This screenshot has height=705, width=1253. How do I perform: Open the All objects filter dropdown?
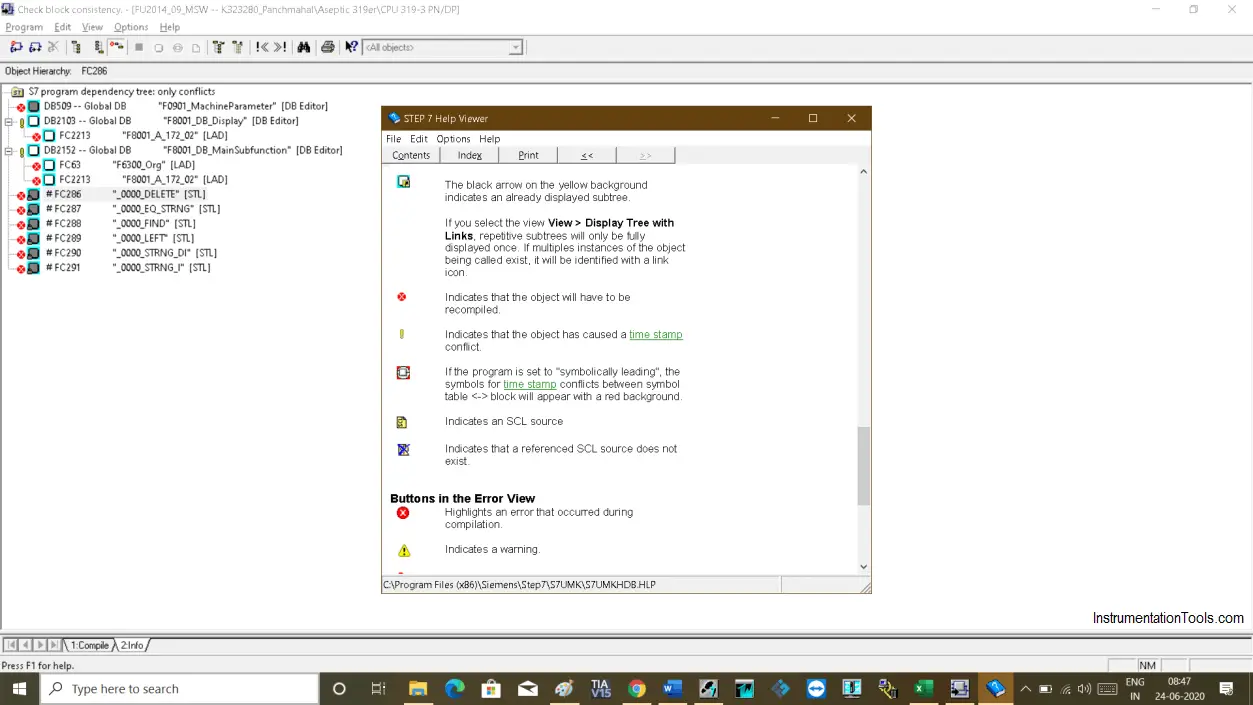[x=442, y=47]
